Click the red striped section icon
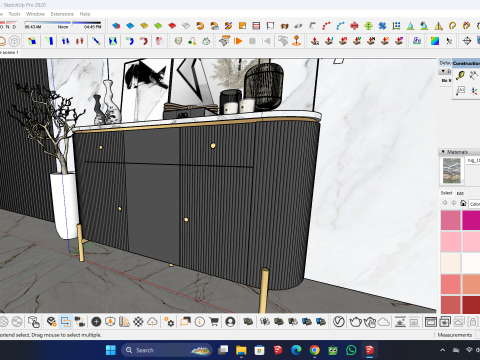The height and width of the screenshot is (360, 480). [x=256, y=26]
